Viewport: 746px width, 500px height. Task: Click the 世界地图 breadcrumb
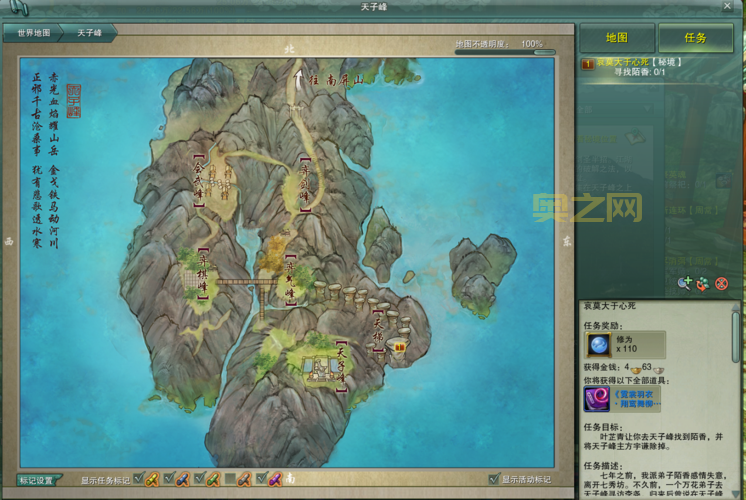point(34,33)
